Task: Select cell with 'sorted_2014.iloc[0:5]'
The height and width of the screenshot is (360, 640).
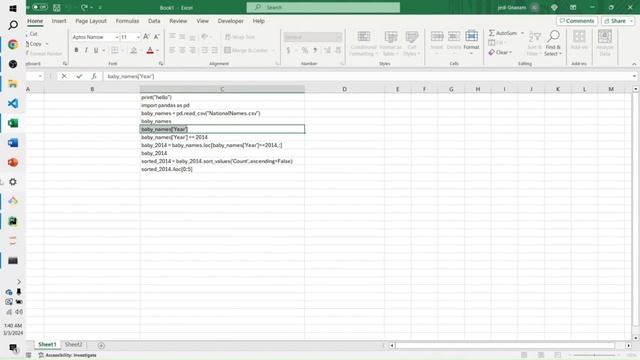Action: (222, 169)
